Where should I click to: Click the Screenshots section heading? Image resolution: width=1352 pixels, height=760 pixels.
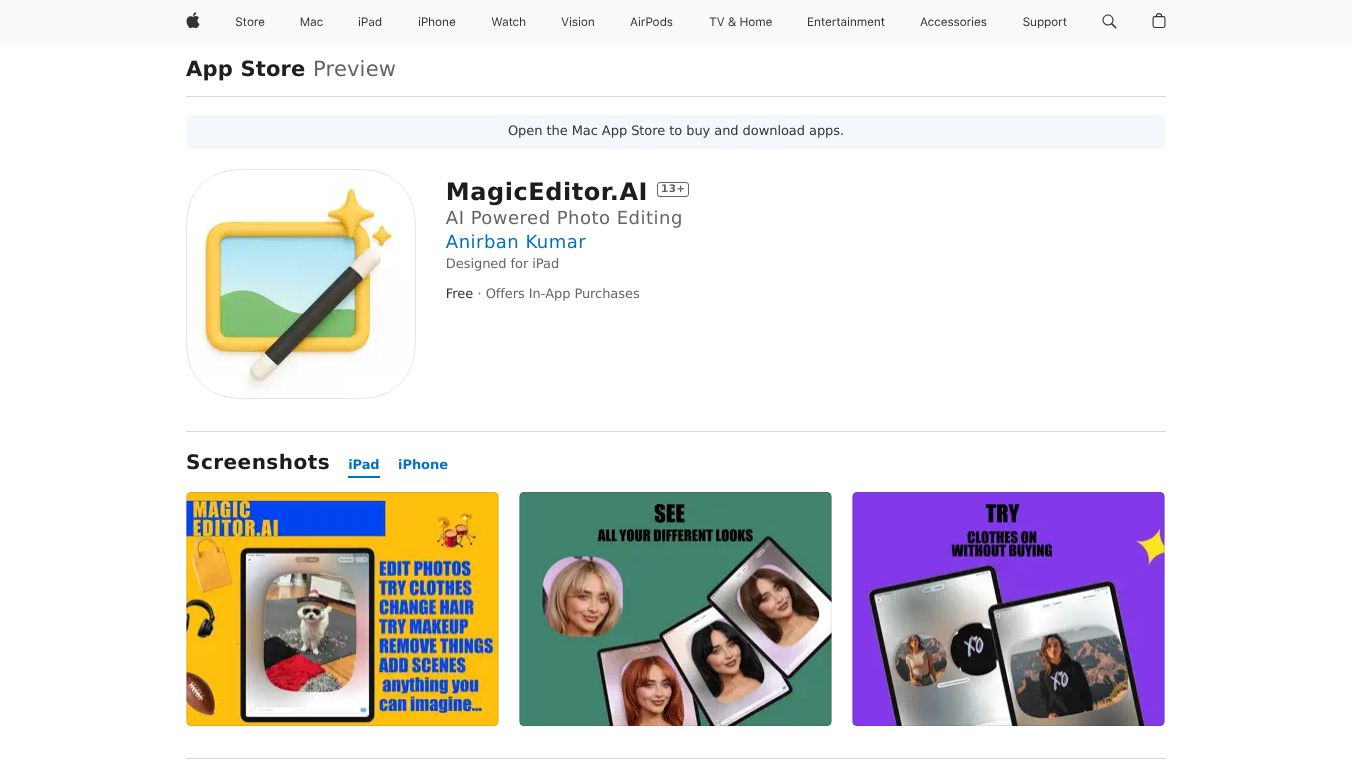point(258,463)
